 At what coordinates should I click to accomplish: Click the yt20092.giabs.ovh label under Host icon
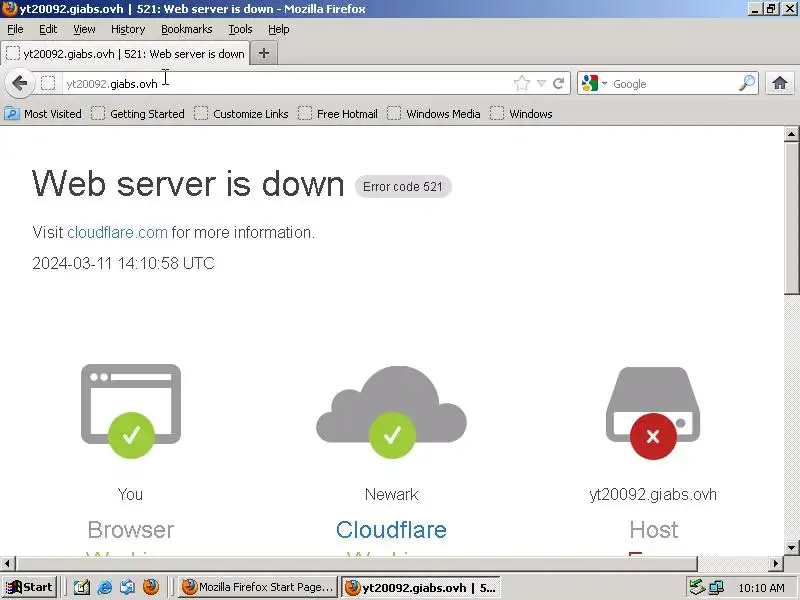[x=653, y=494]
